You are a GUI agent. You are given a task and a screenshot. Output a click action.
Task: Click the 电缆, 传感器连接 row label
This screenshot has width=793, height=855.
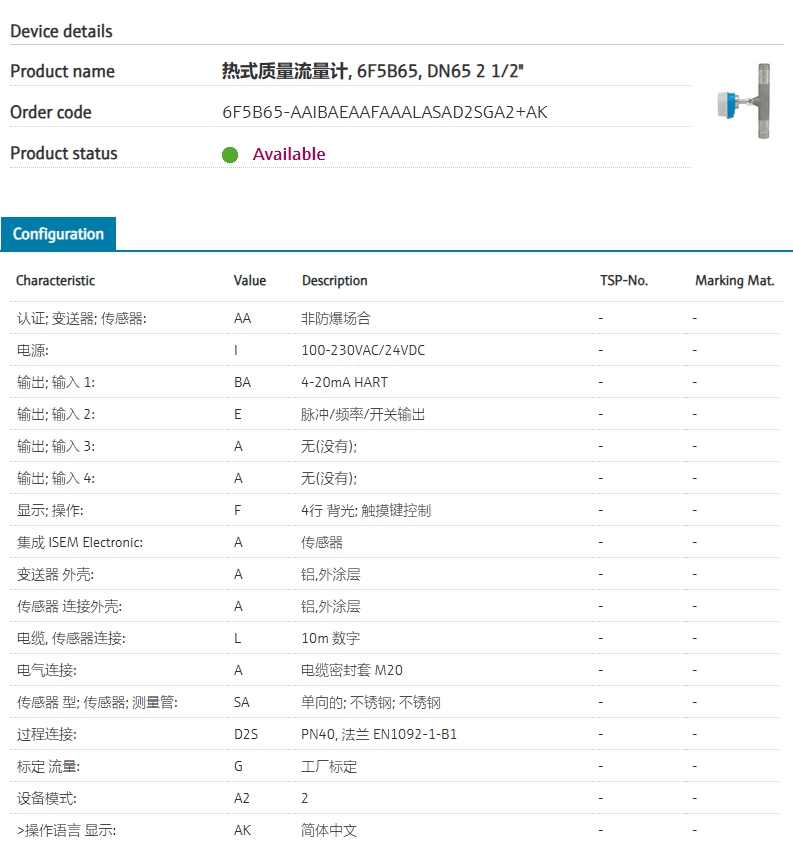71,639
